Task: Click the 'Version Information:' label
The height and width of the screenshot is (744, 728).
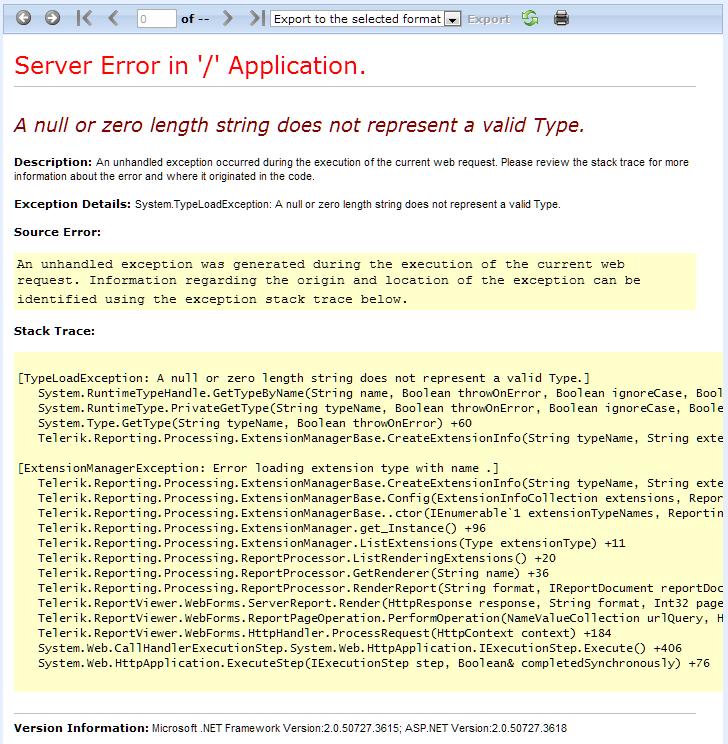Action: [x=82, y=728]
